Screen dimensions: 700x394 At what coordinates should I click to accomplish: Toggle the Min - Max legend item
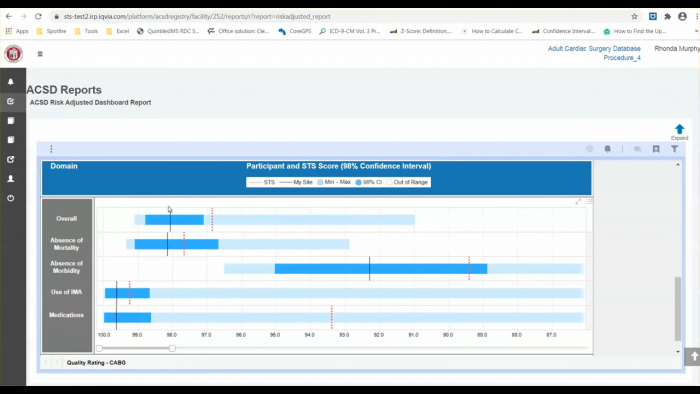pos(334,182)
